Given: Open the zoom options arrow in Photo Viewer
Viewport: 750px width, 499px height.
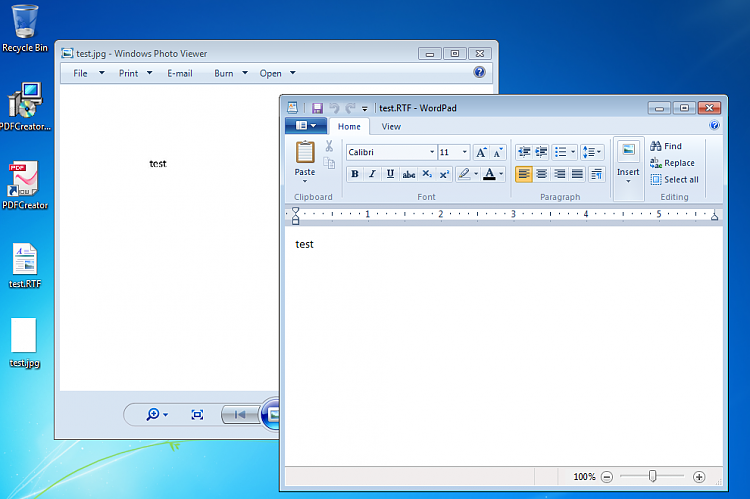Looking at the screenshot, I should click(x=165, y=415).
